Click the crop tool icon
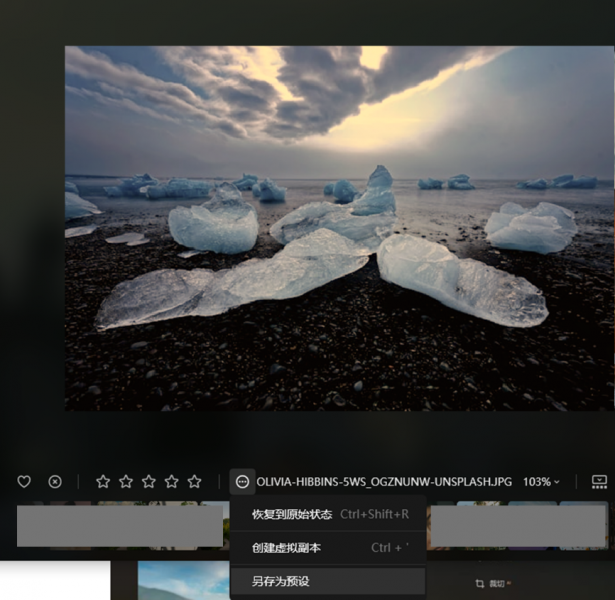615x600 pixels. tap(479, 584)
